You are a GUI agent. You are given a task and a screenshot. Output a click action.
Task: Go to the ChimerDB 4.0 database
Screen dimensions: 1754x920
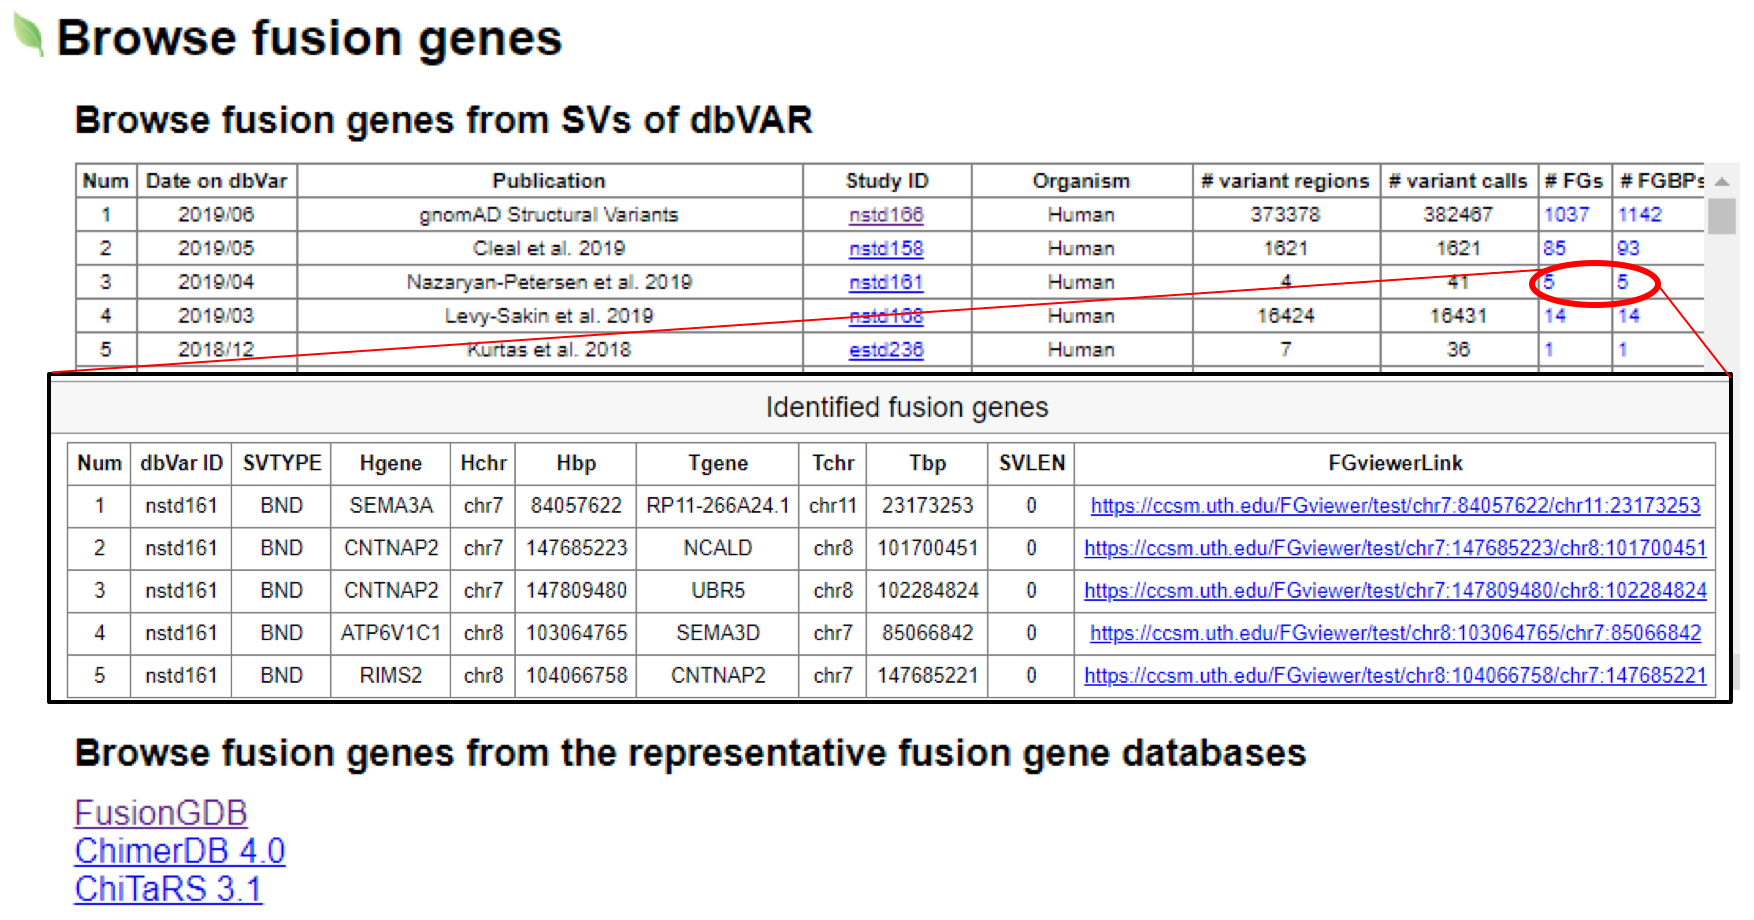click(x=180, y=851)
